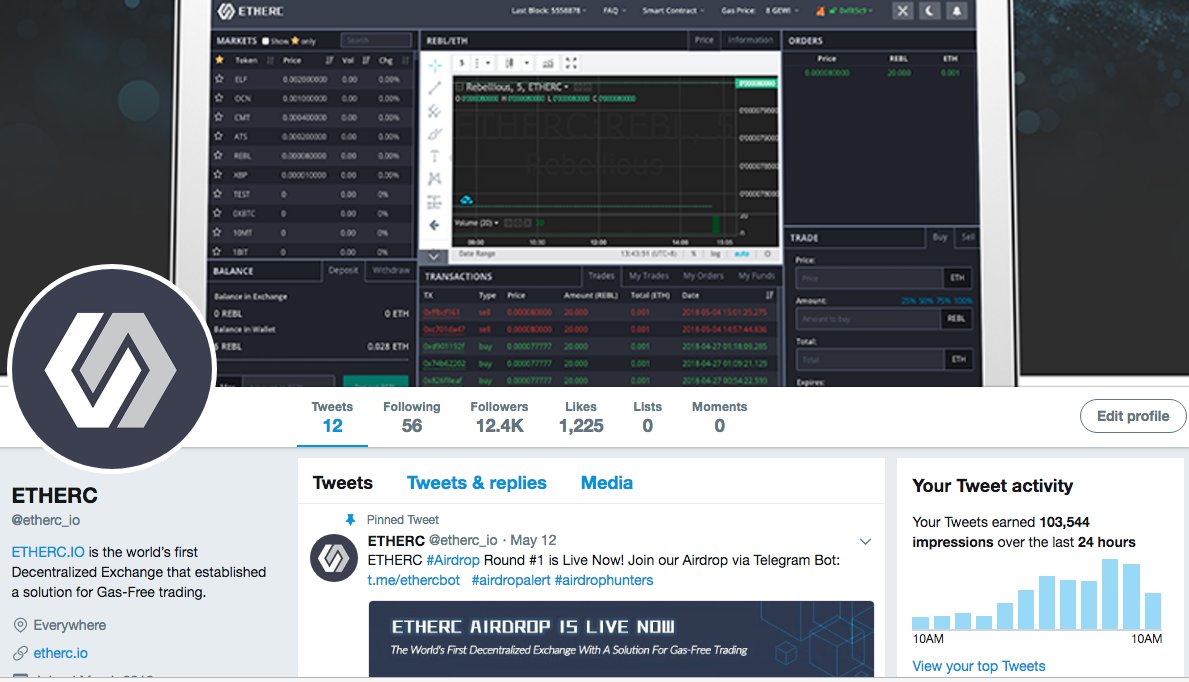Click the chain link icon beside etherc.io

click(20, 653)
